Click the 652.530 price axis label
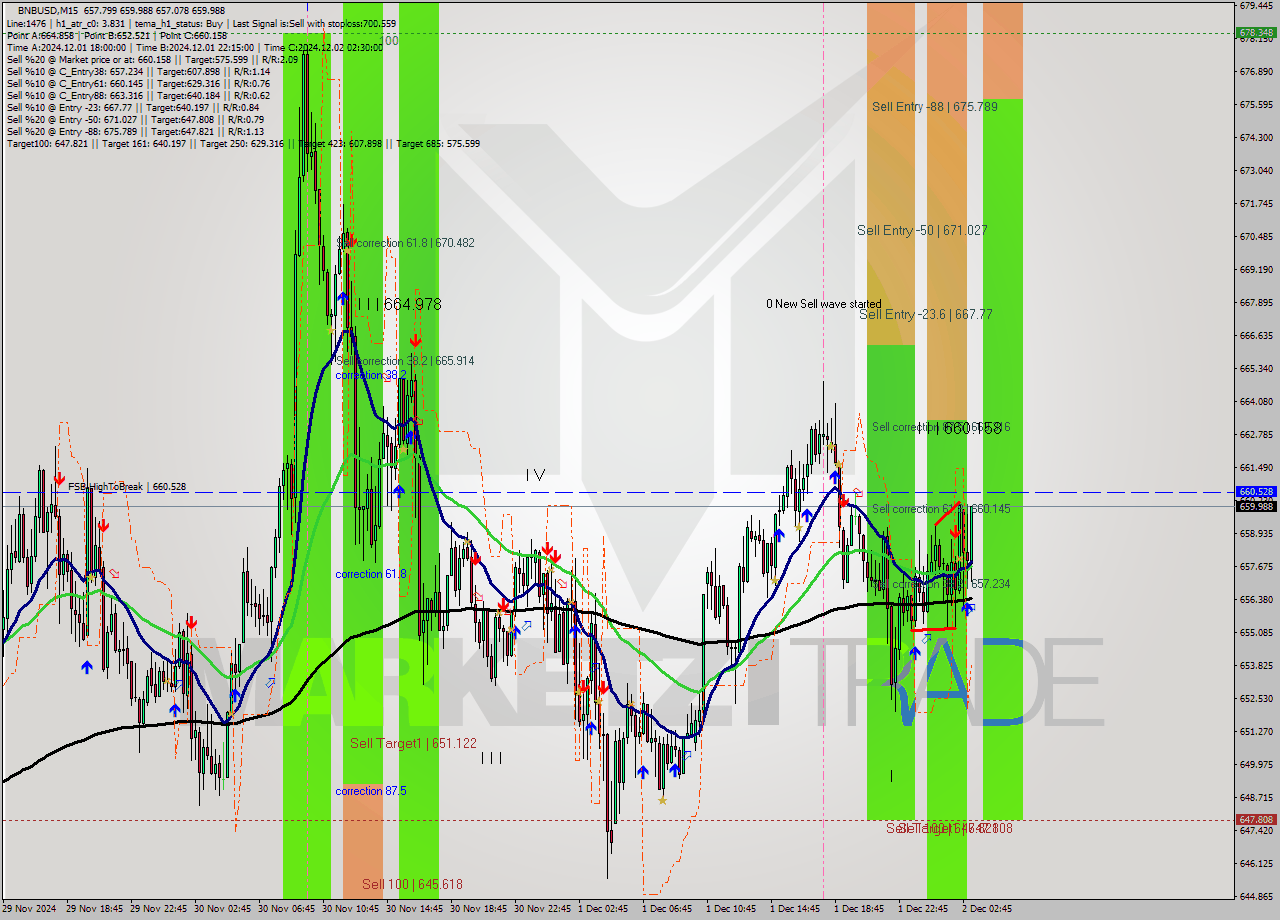Screen dimensions: 1280x920 click(1256, 698)
